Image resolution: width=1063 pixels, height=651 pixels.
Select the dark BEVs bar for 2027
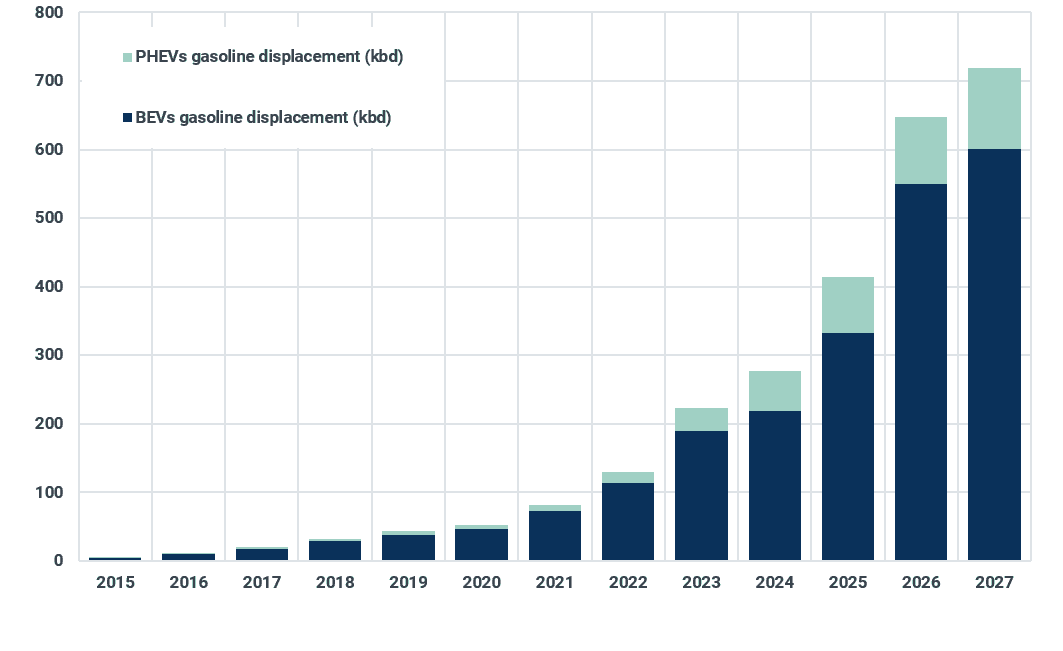(994, 355)
